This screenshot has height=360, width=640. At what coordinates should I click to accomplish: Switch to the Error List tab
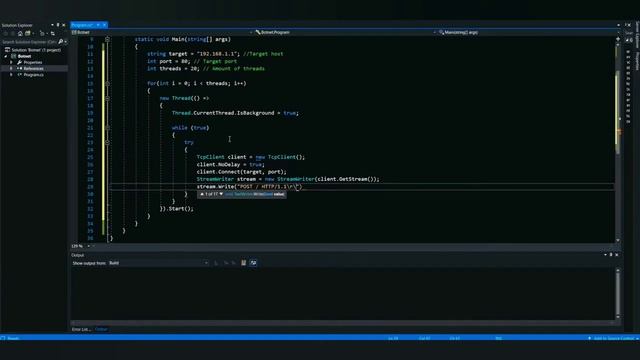pos(81,329)
